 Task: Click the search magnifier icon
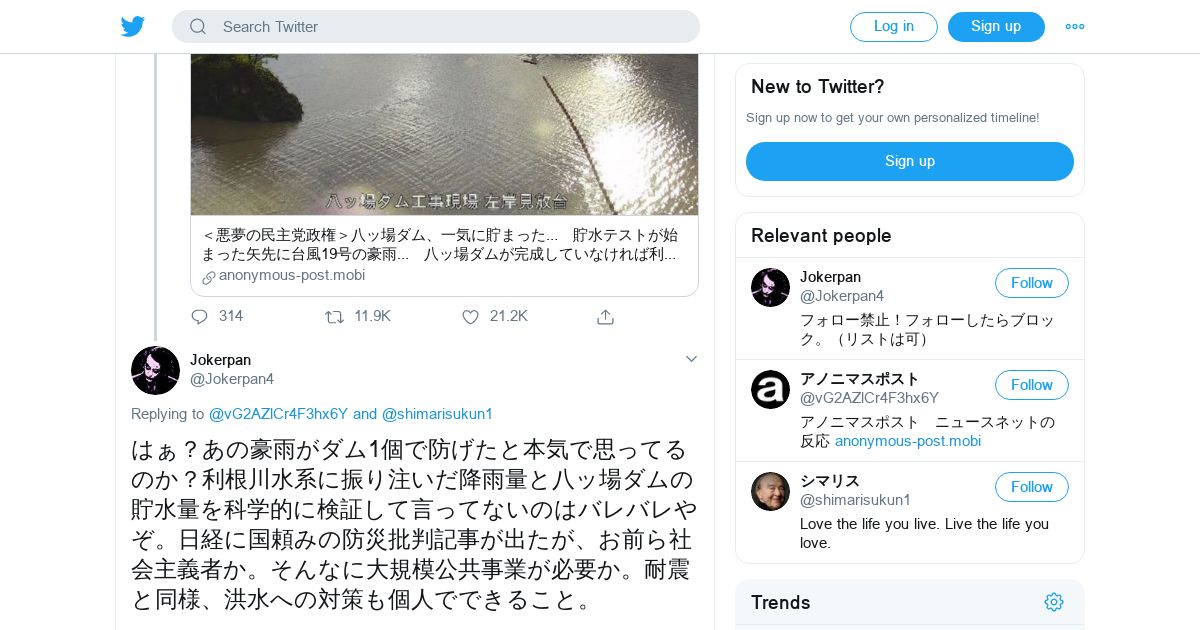coord(198,27)
